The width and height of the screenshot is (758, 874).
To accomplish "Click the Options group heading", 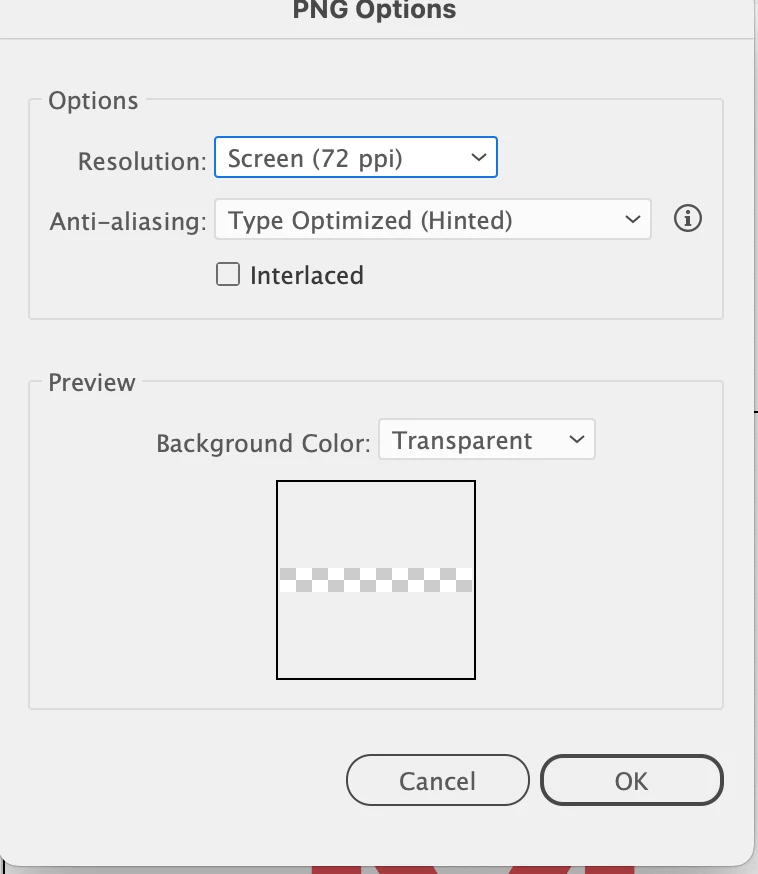I will [x=93, y=101].
